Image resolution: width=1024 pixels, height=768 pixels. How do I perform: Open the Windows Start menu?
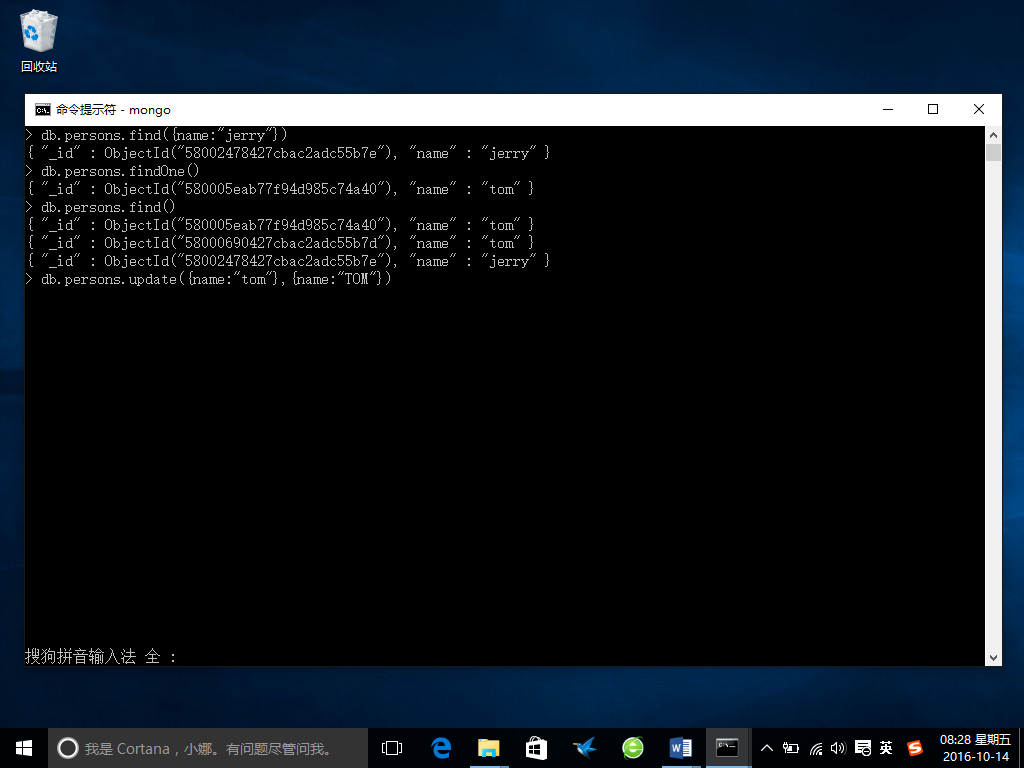[24, 748]
